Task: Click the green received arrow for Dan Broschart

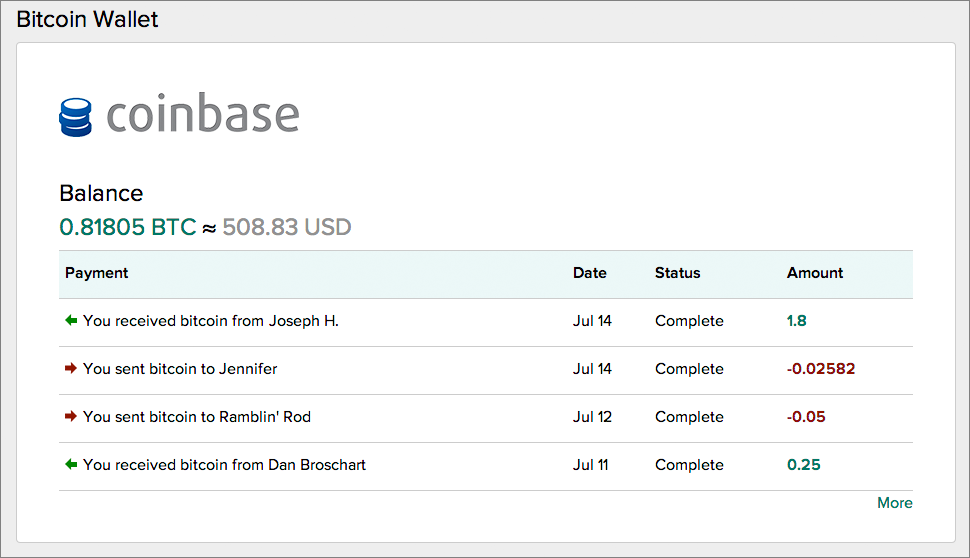Action: click(71, 464)
